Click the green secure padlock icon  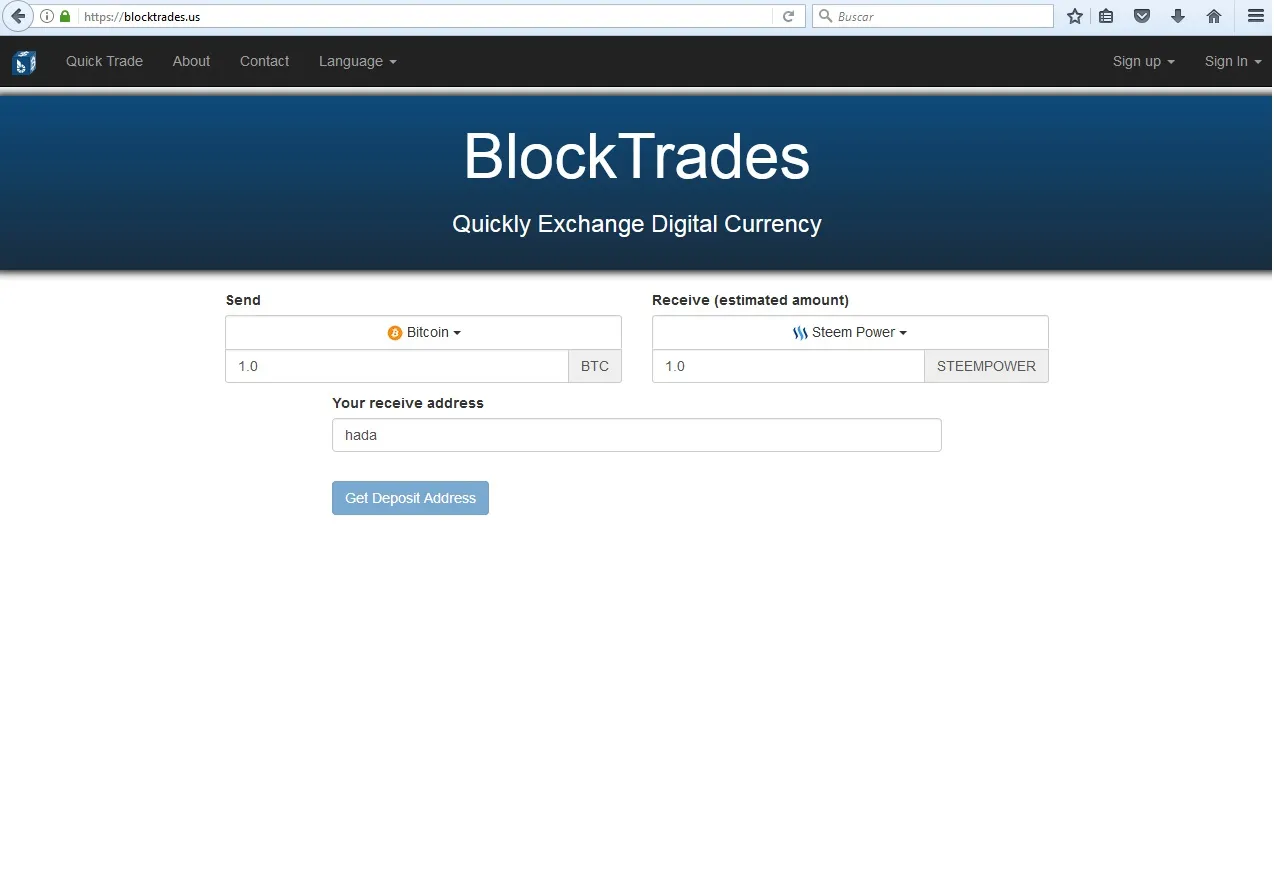click(65, 16)
